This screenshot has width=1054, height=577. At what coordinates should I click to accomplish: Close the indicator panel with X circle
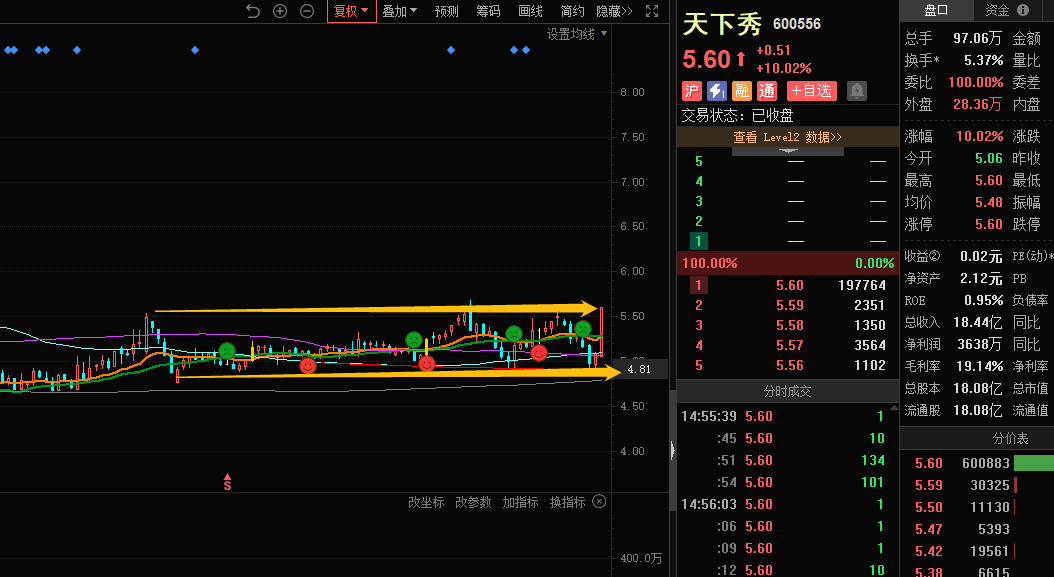[x=598, y=502]
